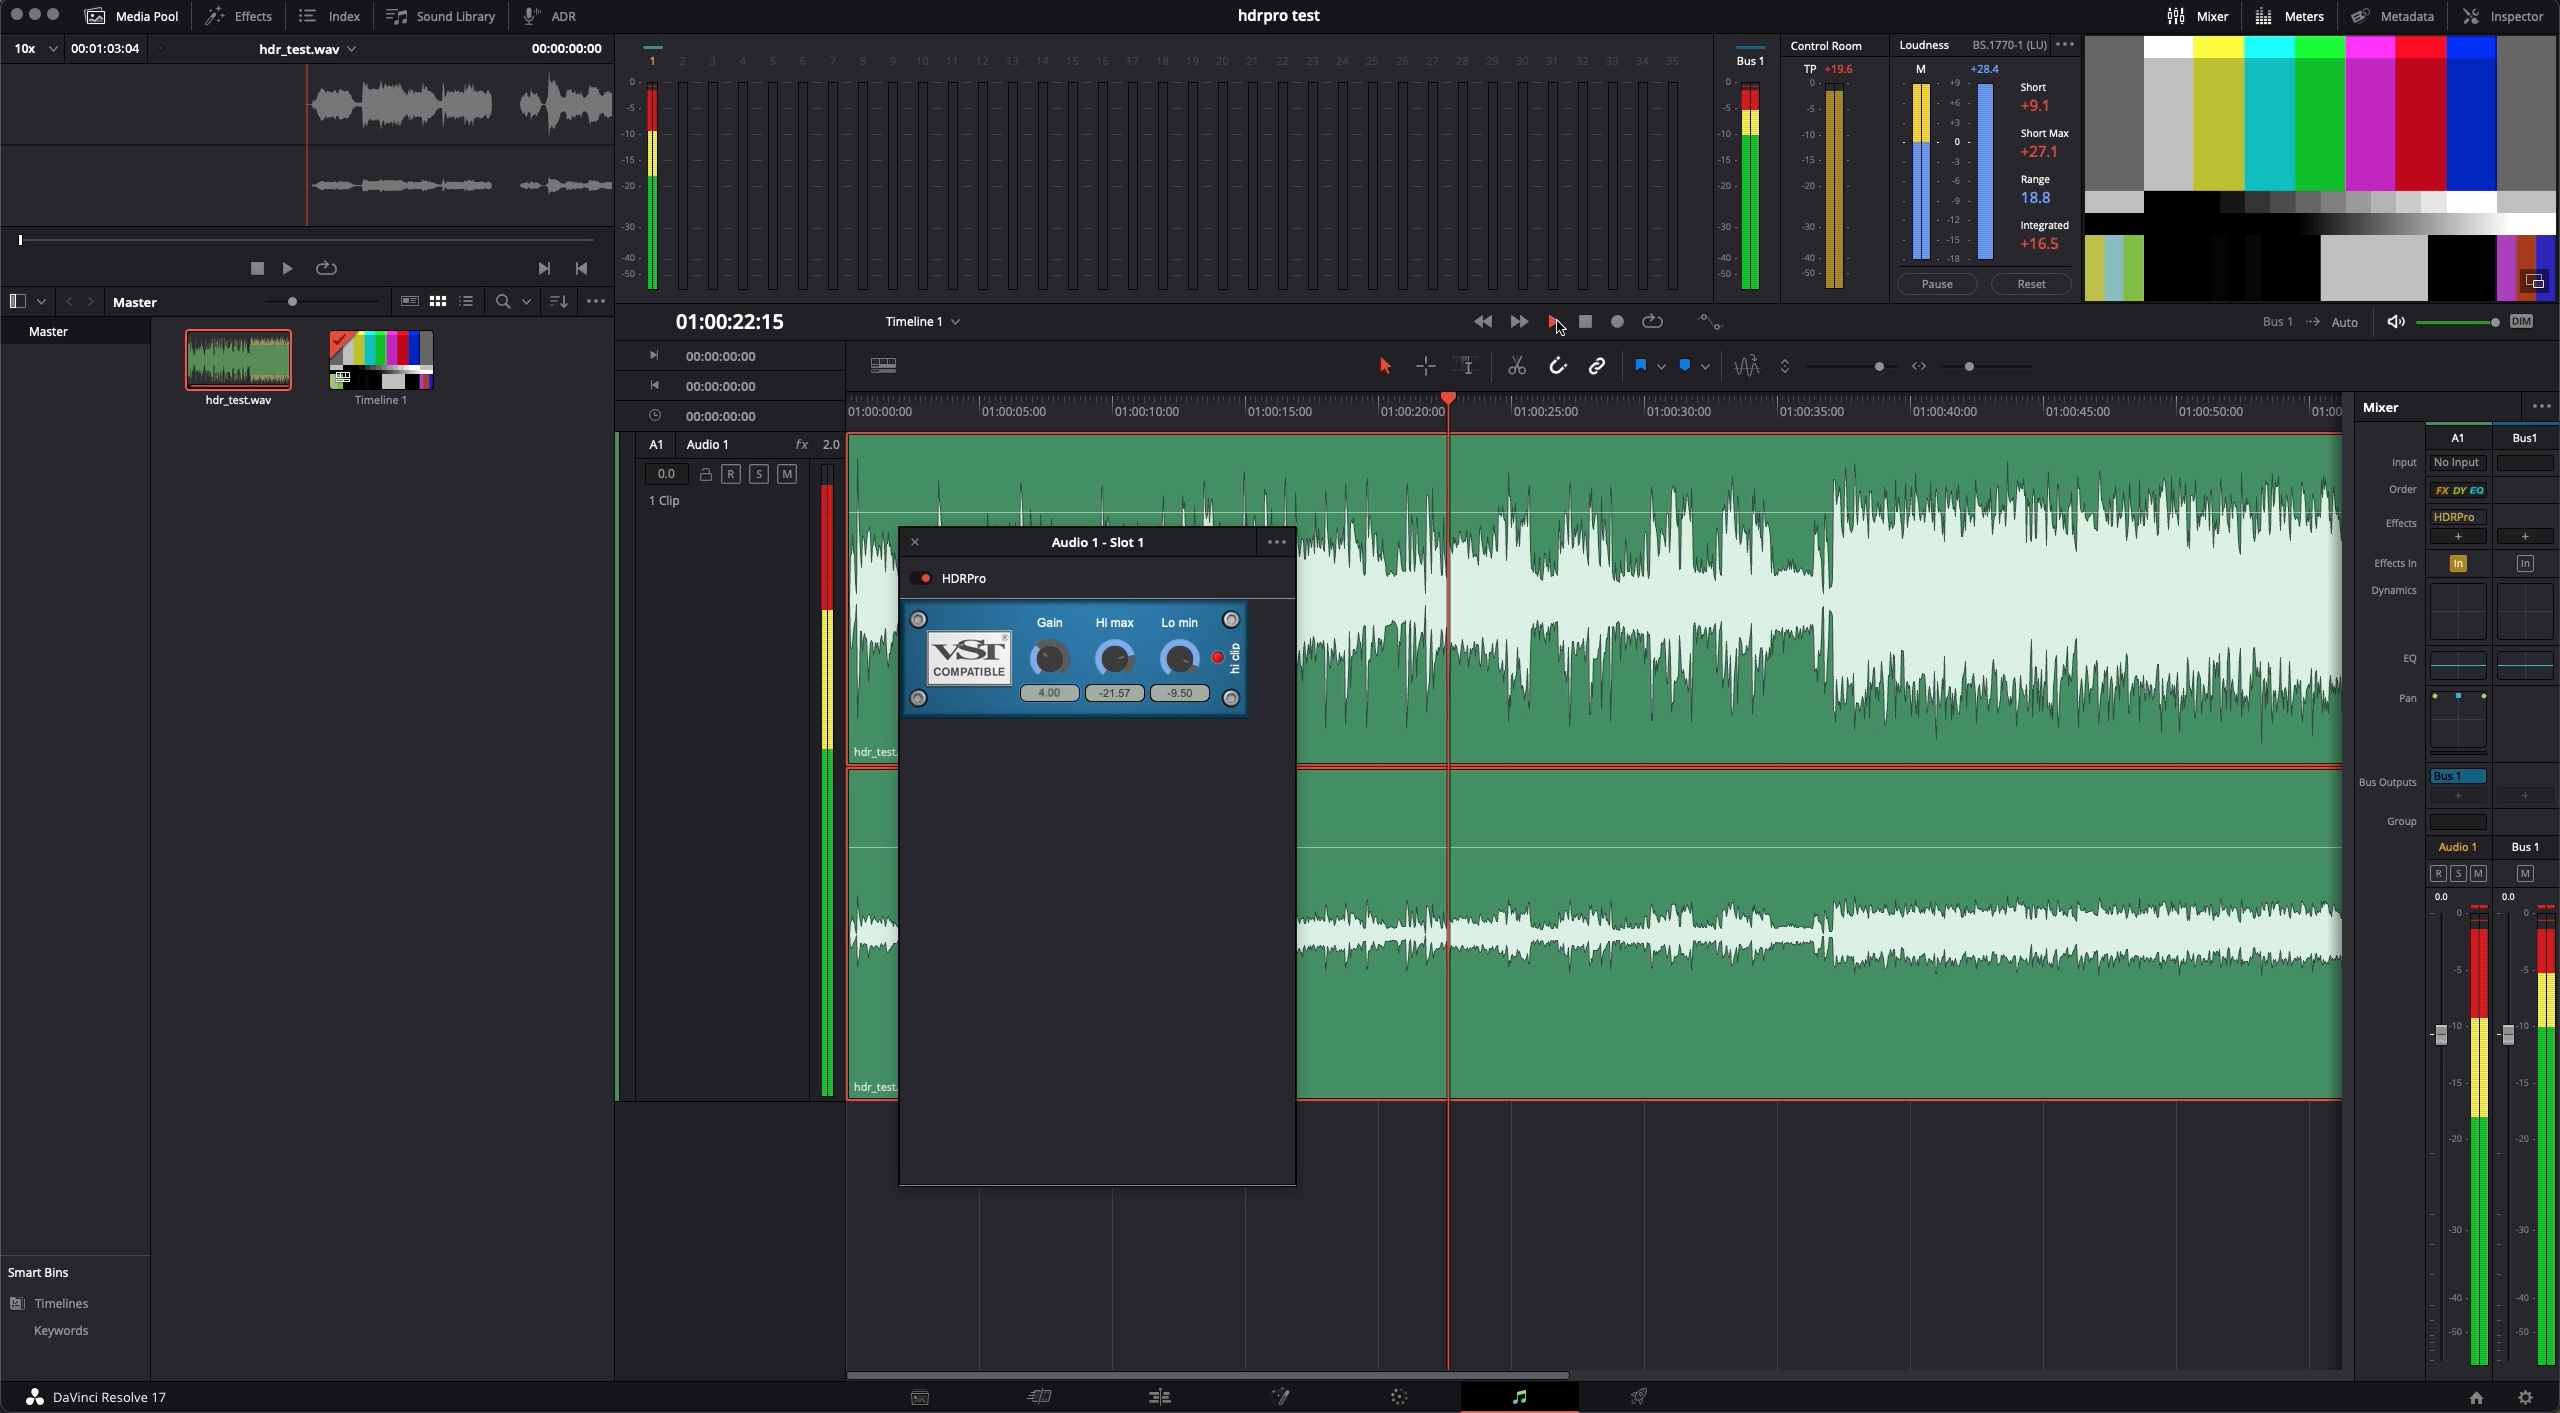Select the hdr_test.wav thumbnail in Media Pool
The height and width of the screenshot is (1413, 2560).
238,360
